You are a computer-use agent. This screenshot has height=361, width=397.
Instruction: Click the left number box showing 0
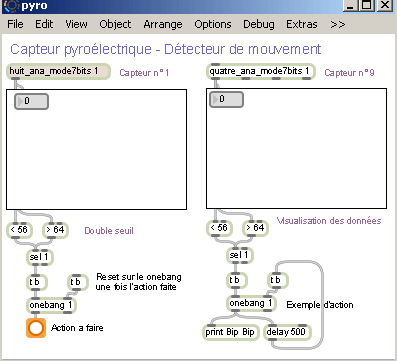(31, 101)
